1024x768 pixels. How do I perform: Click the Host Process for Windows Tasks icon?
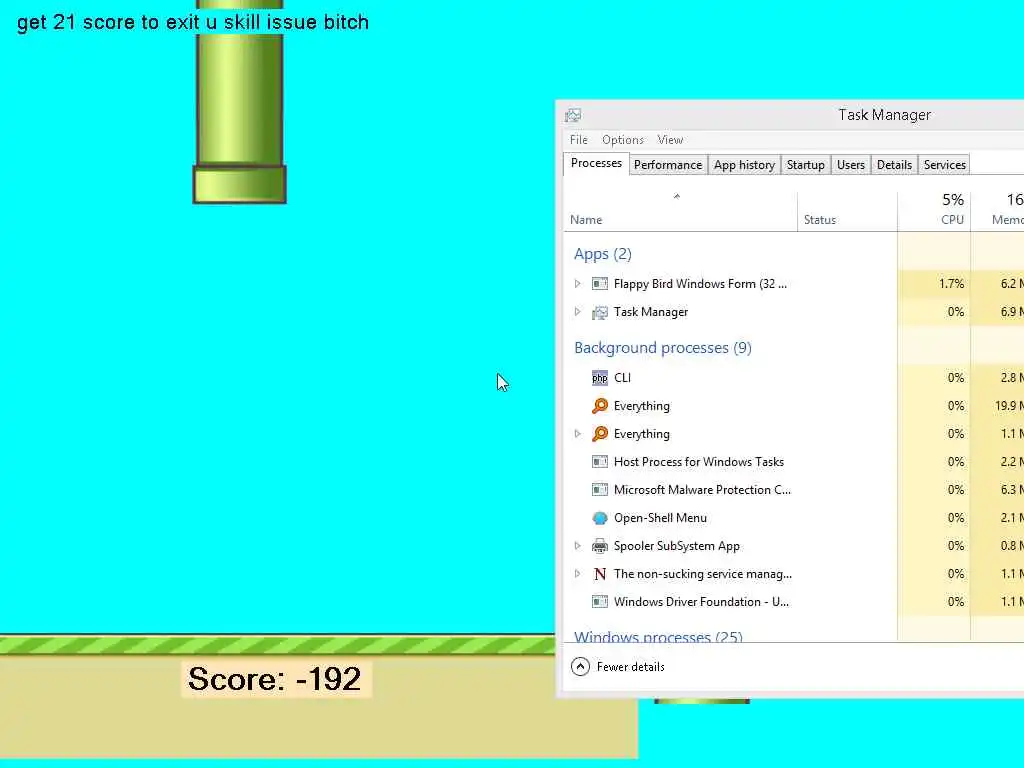pyautogui.click(x=600, y=462)
